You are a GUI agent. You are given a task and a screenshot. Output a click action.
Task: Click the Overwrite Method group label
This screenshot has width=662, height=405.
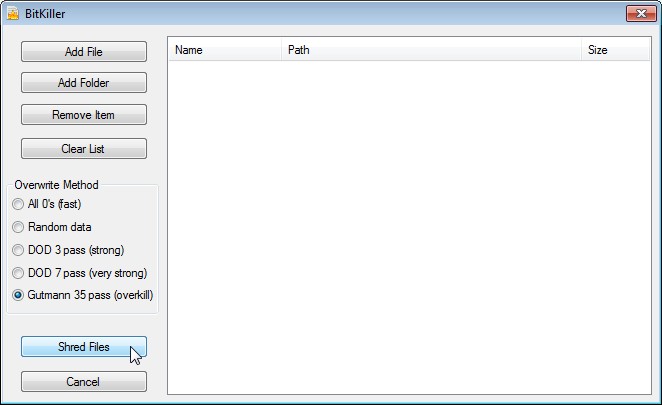coord(56,185)
